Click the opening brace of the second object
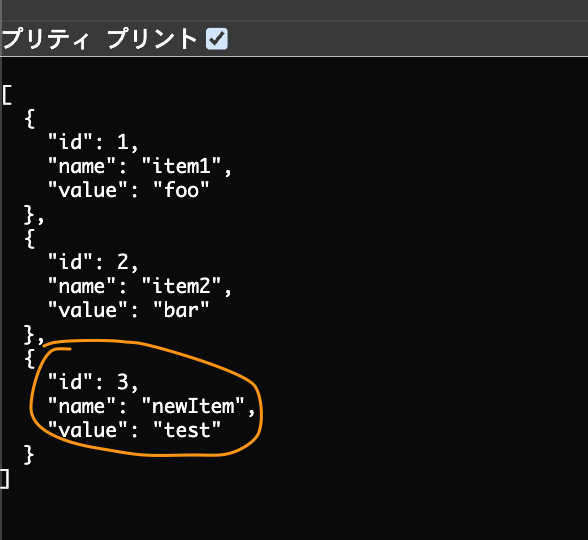Image resolution: width=588 pixels, height=540 pixels. 30,239
